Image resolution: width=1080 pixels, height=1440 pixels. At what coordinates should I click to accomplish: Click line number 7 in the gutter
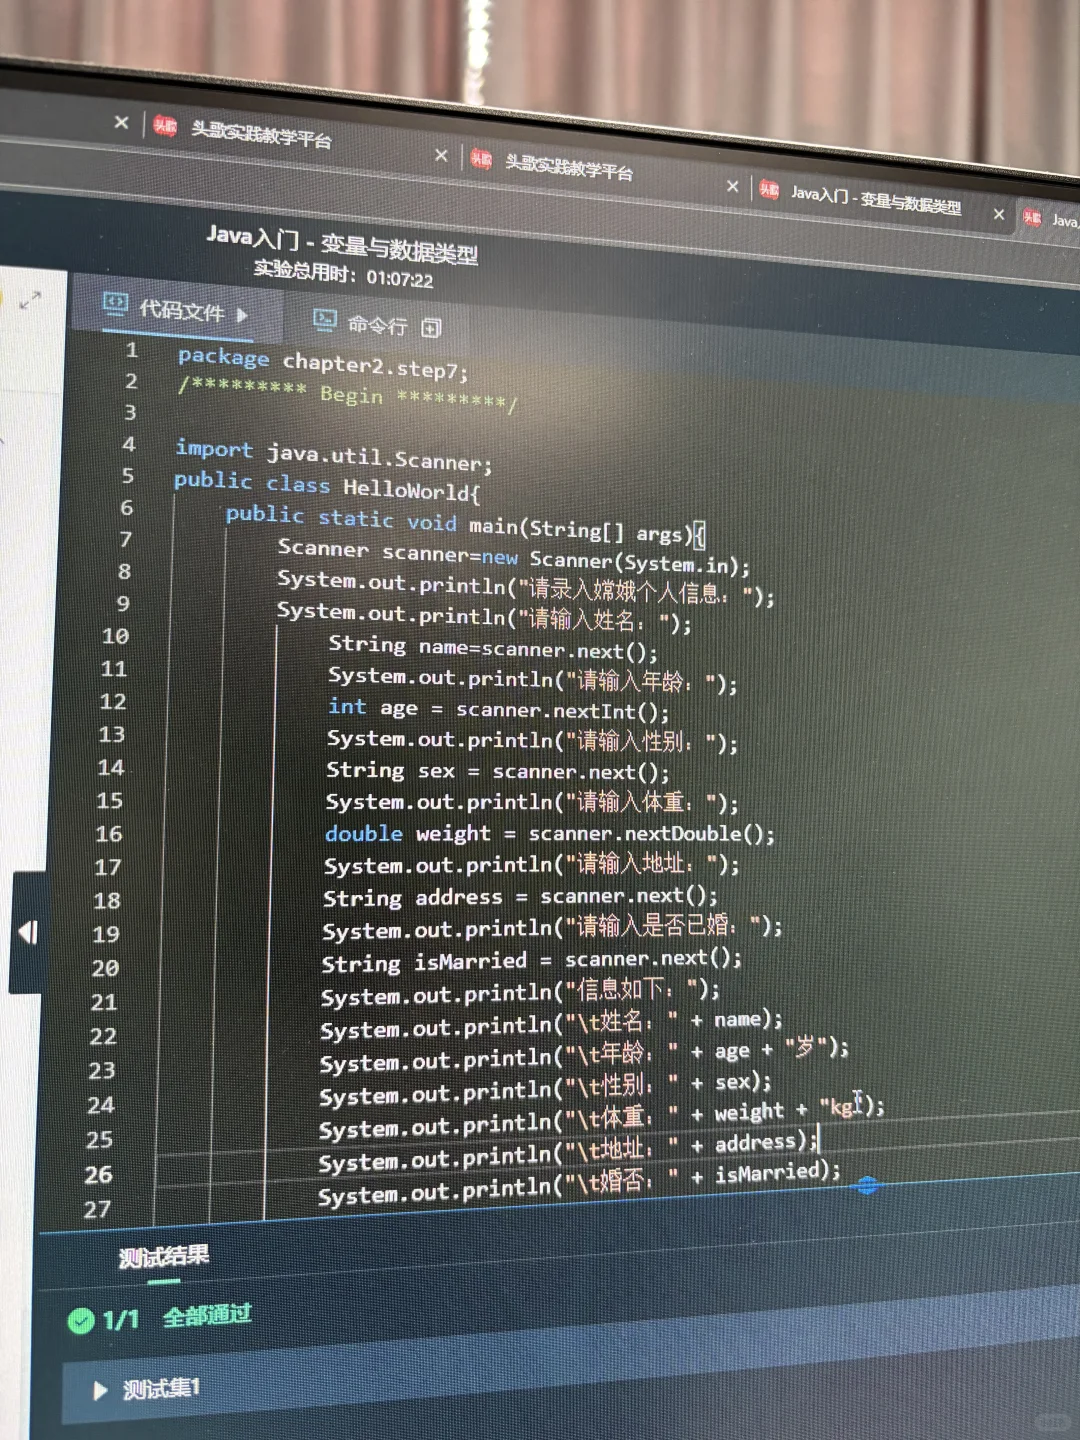tap(125, 539)
